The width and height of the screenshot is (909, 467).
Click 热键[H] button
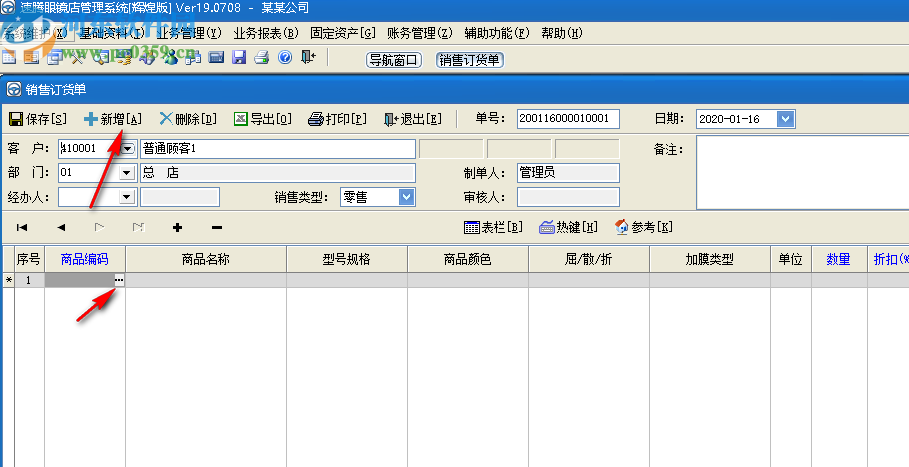pos(569,227)
